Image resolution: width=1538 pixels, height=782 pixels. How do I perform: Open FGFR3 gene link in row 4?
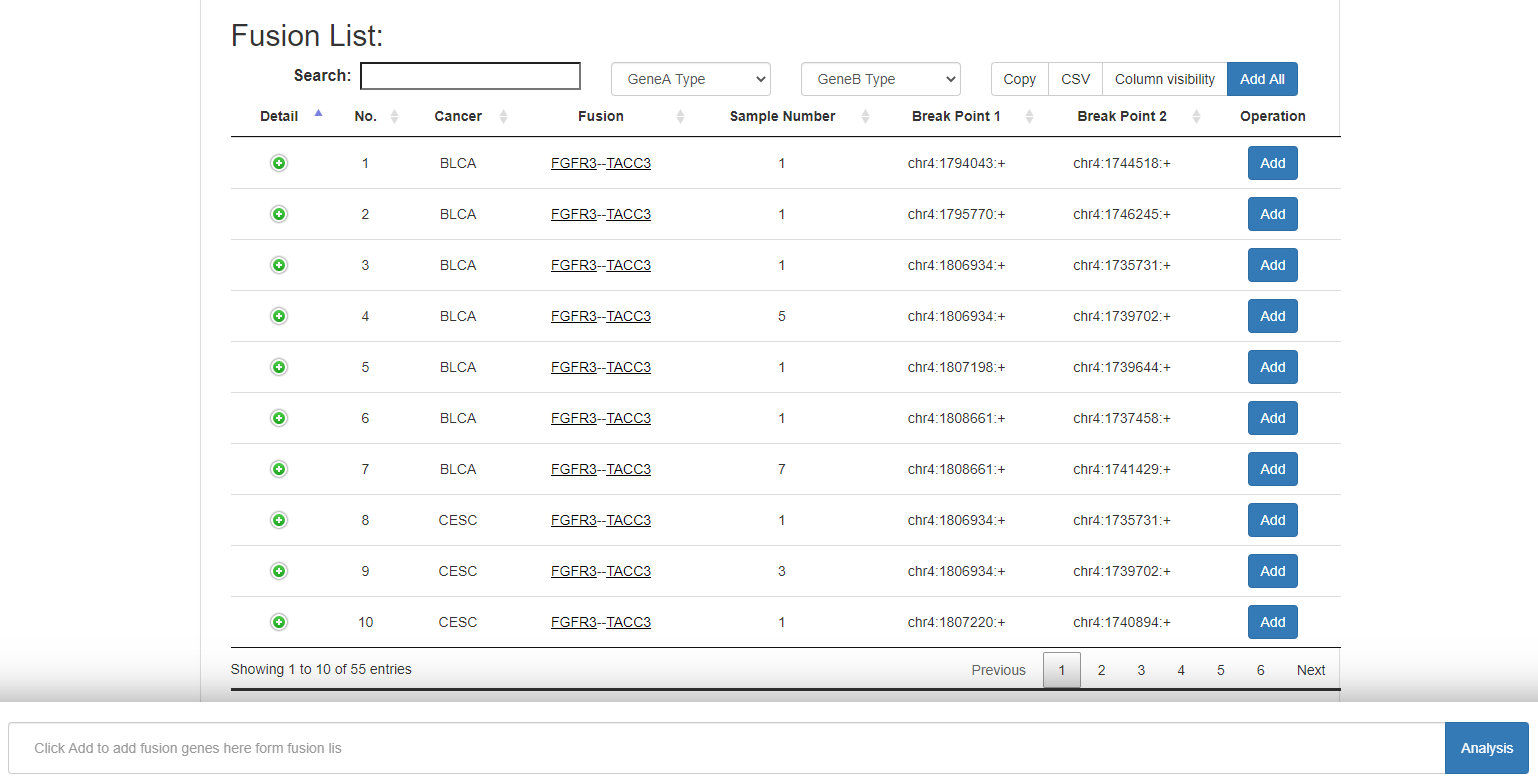pyautogui.click(x=573, y=316)
